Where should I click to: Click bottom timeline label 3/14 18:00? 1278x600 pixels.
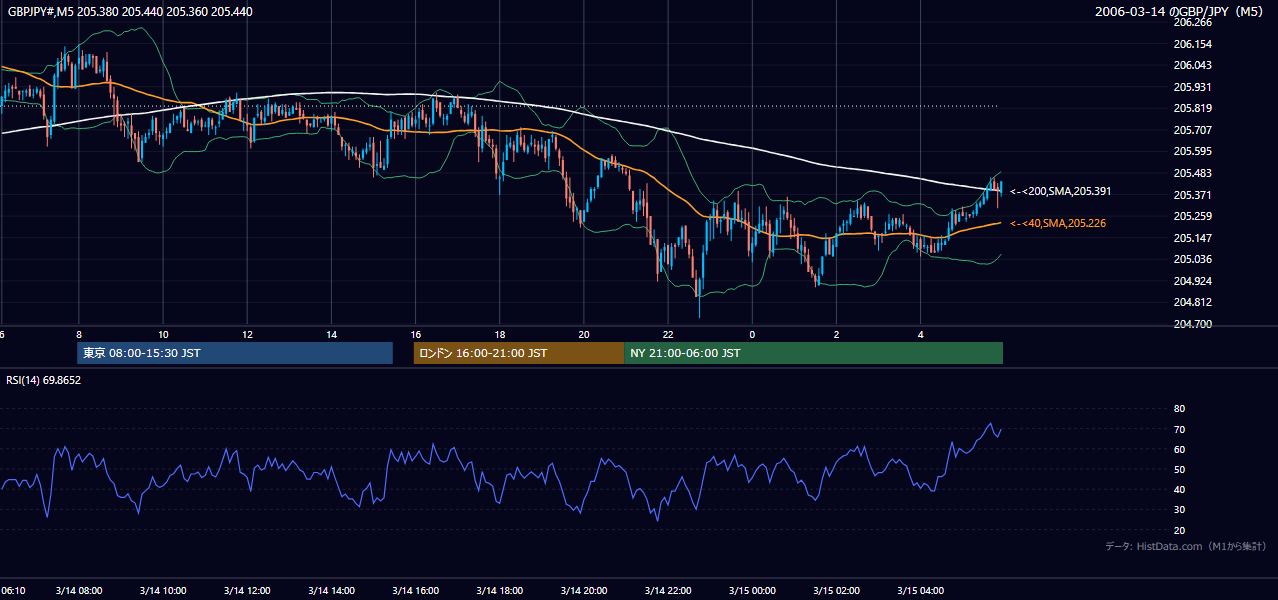[499, 591]
